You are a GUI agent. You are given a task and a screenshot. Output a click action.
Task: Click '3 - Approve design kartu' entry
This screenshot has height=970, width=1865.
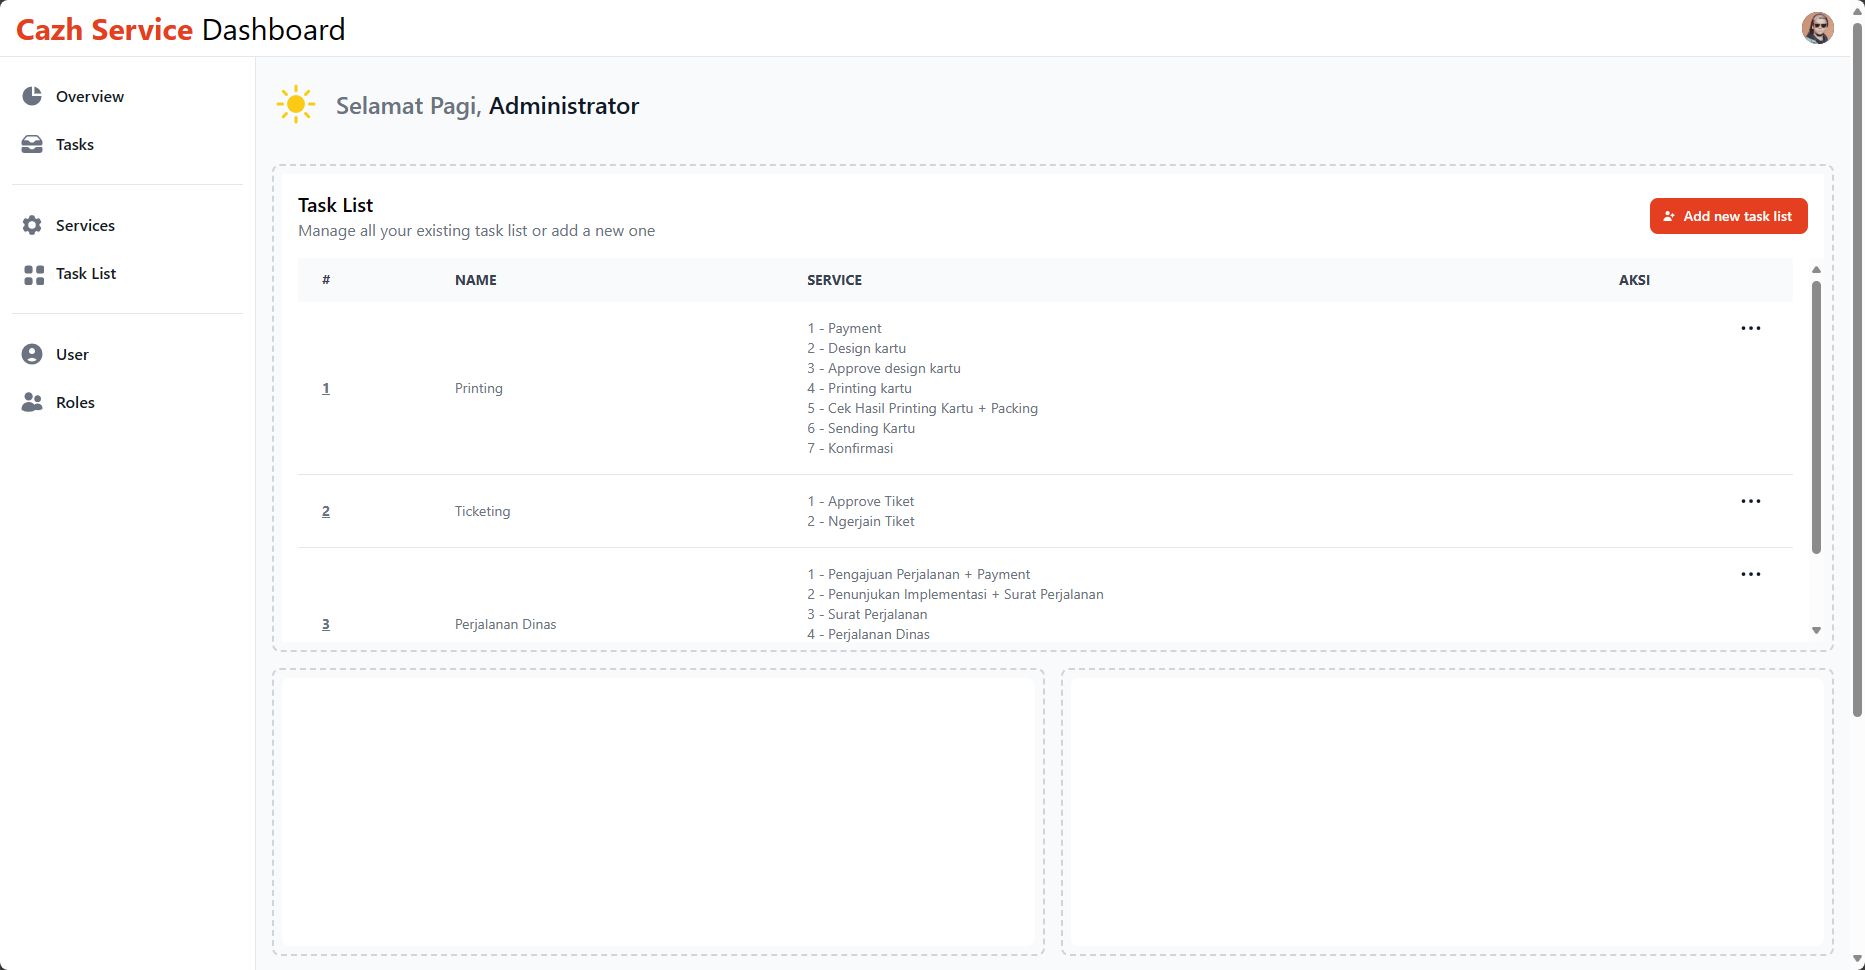[884, 368]
